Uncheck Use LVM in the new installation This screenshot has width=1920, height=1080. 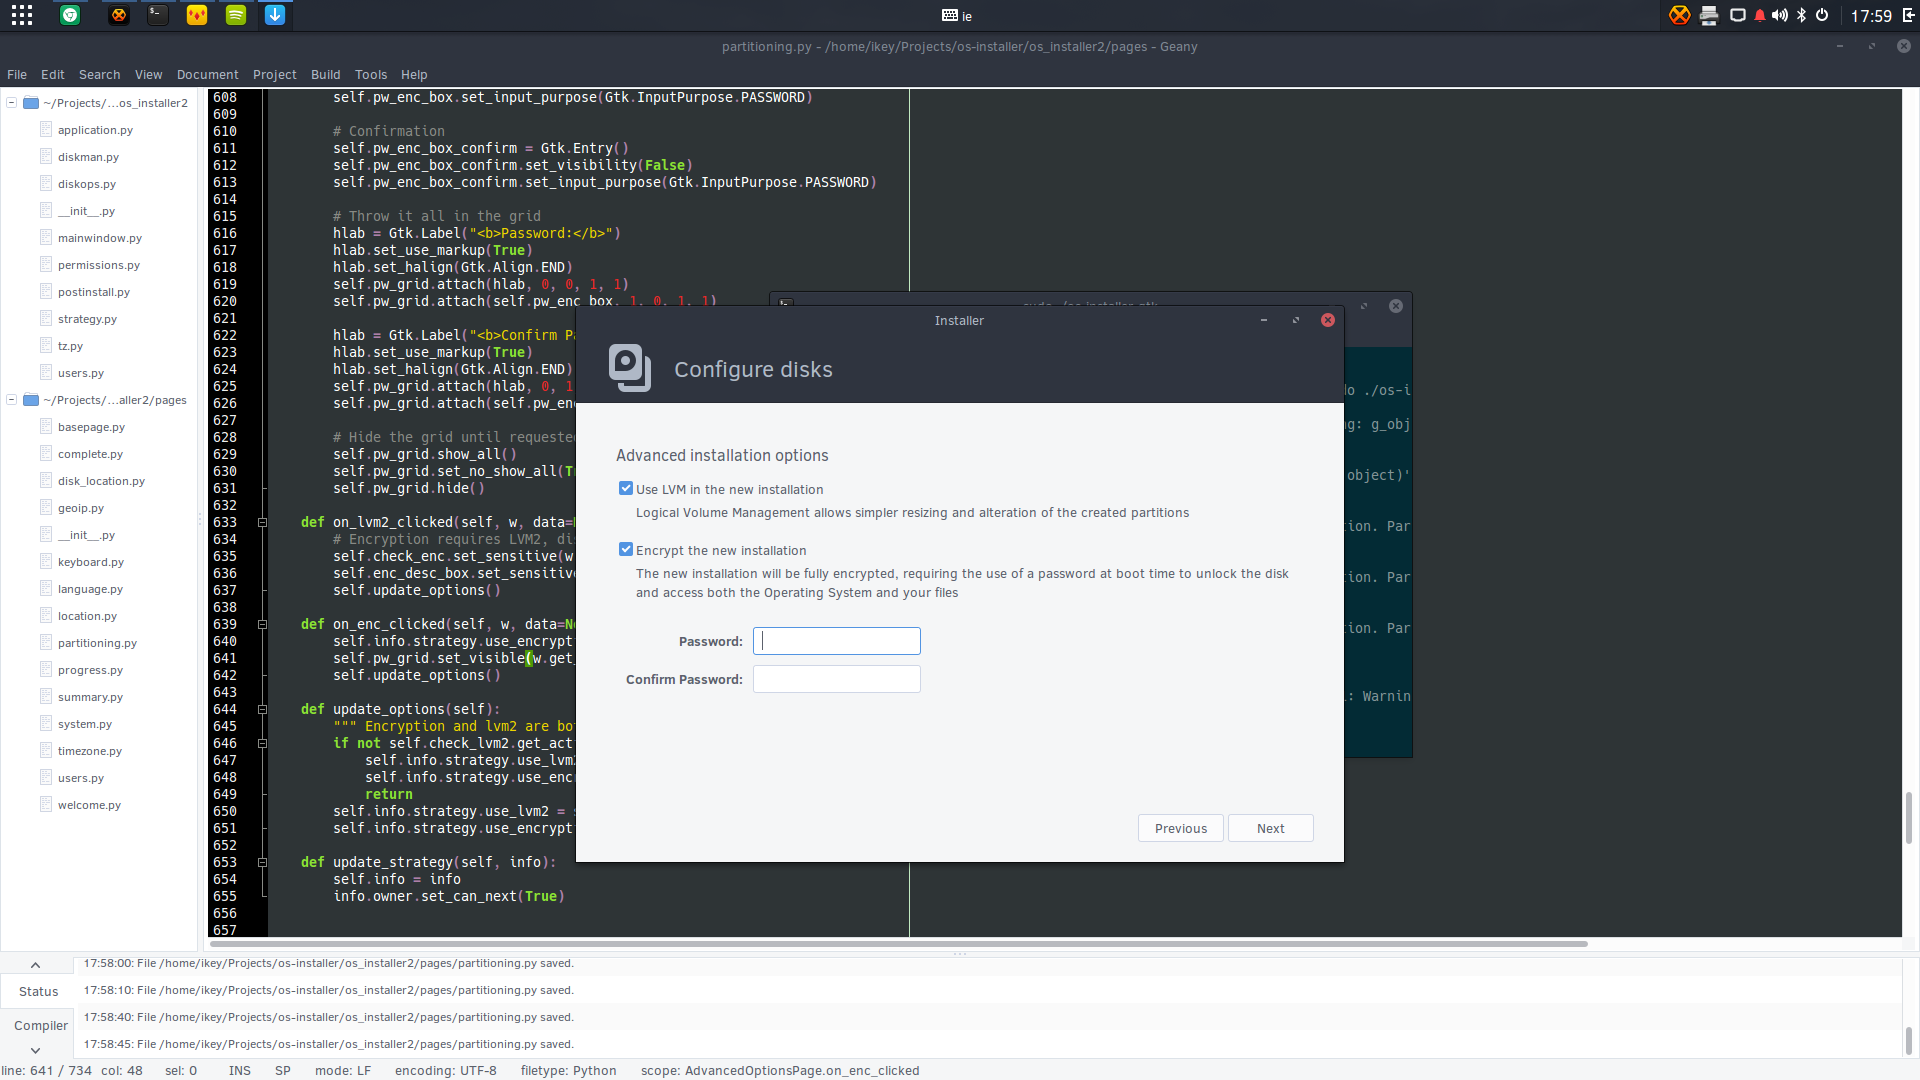(x=626, y=488)
